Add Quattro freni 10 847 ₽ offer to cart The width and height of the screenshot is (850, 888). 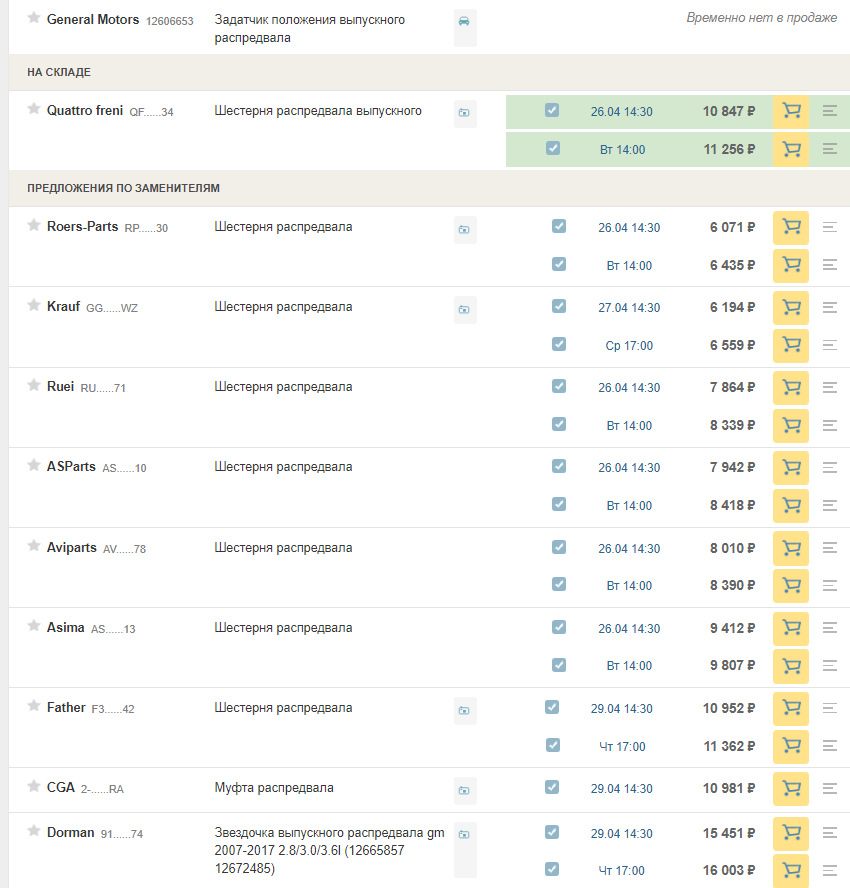[791, 111]
